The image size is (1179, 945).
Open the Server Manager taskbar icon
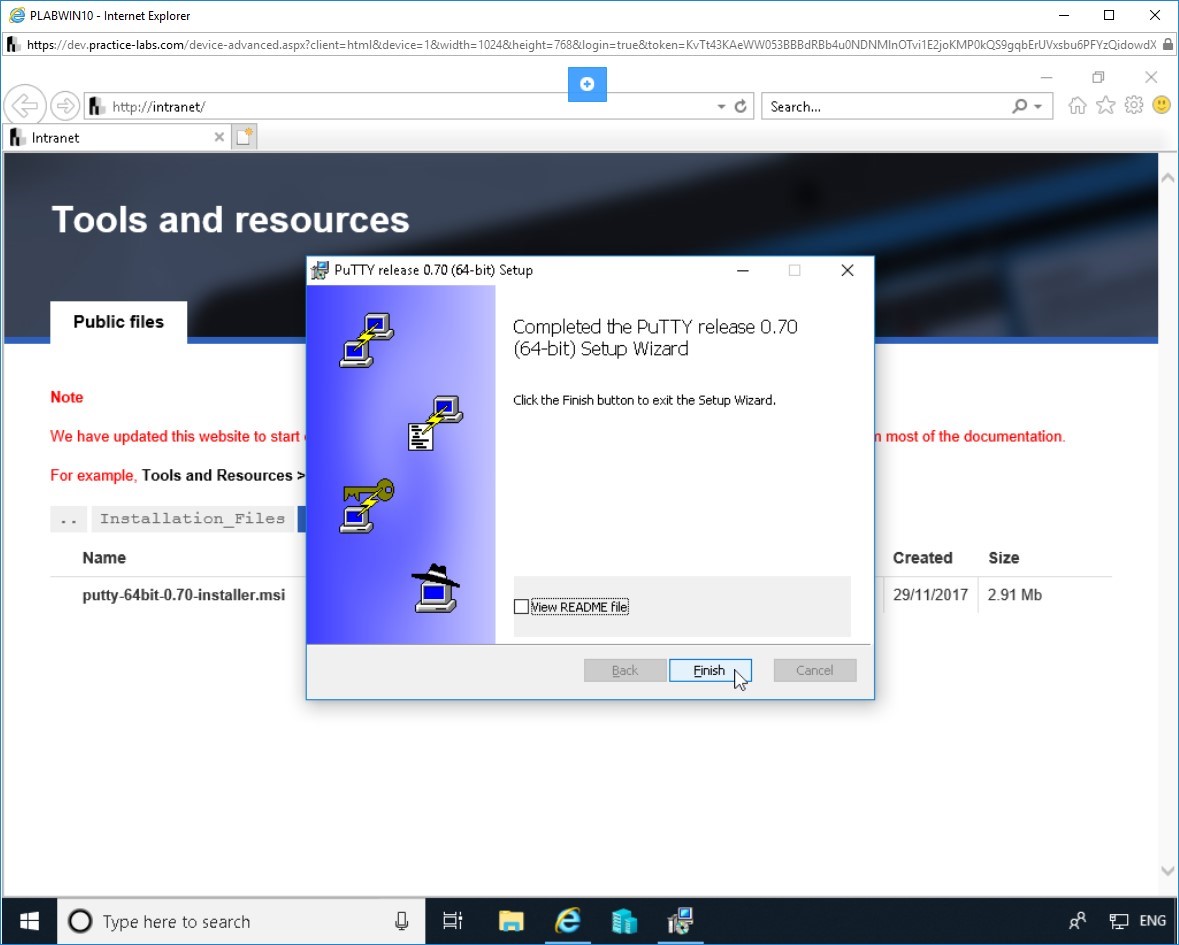624,921
